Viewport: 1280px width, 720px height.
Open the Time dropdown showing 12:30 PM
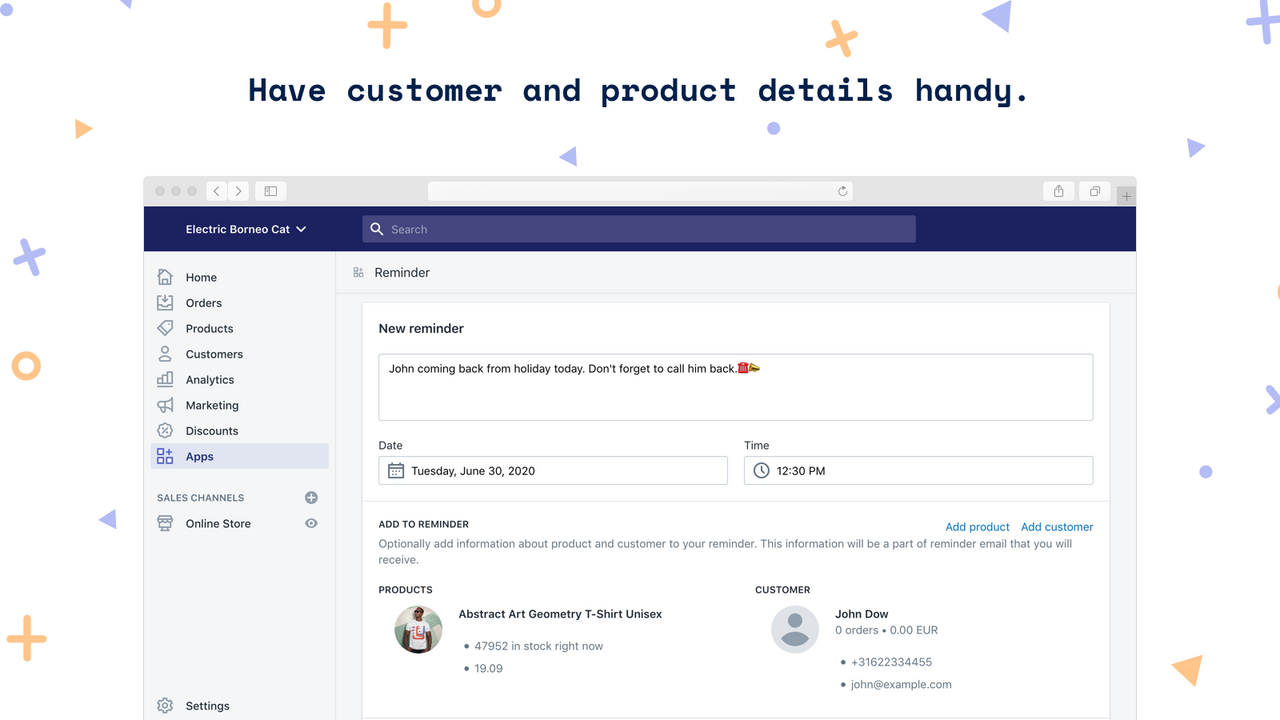pyautogui.click(x=917, y=470)
